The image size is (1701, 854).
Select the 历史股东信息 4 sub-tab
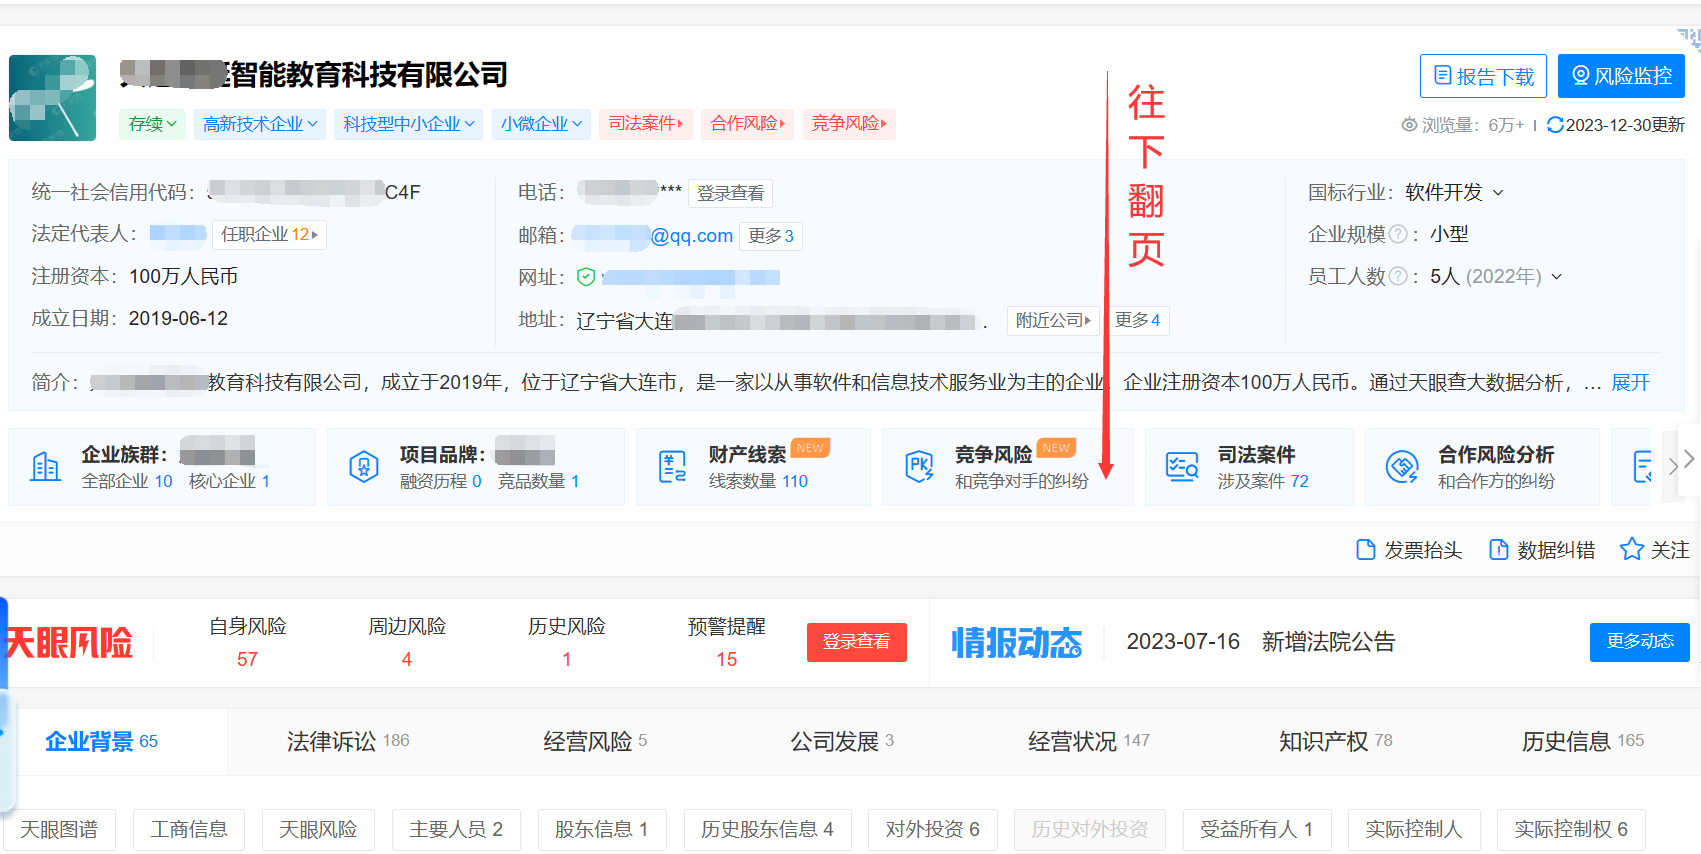(x=767, y=830)
